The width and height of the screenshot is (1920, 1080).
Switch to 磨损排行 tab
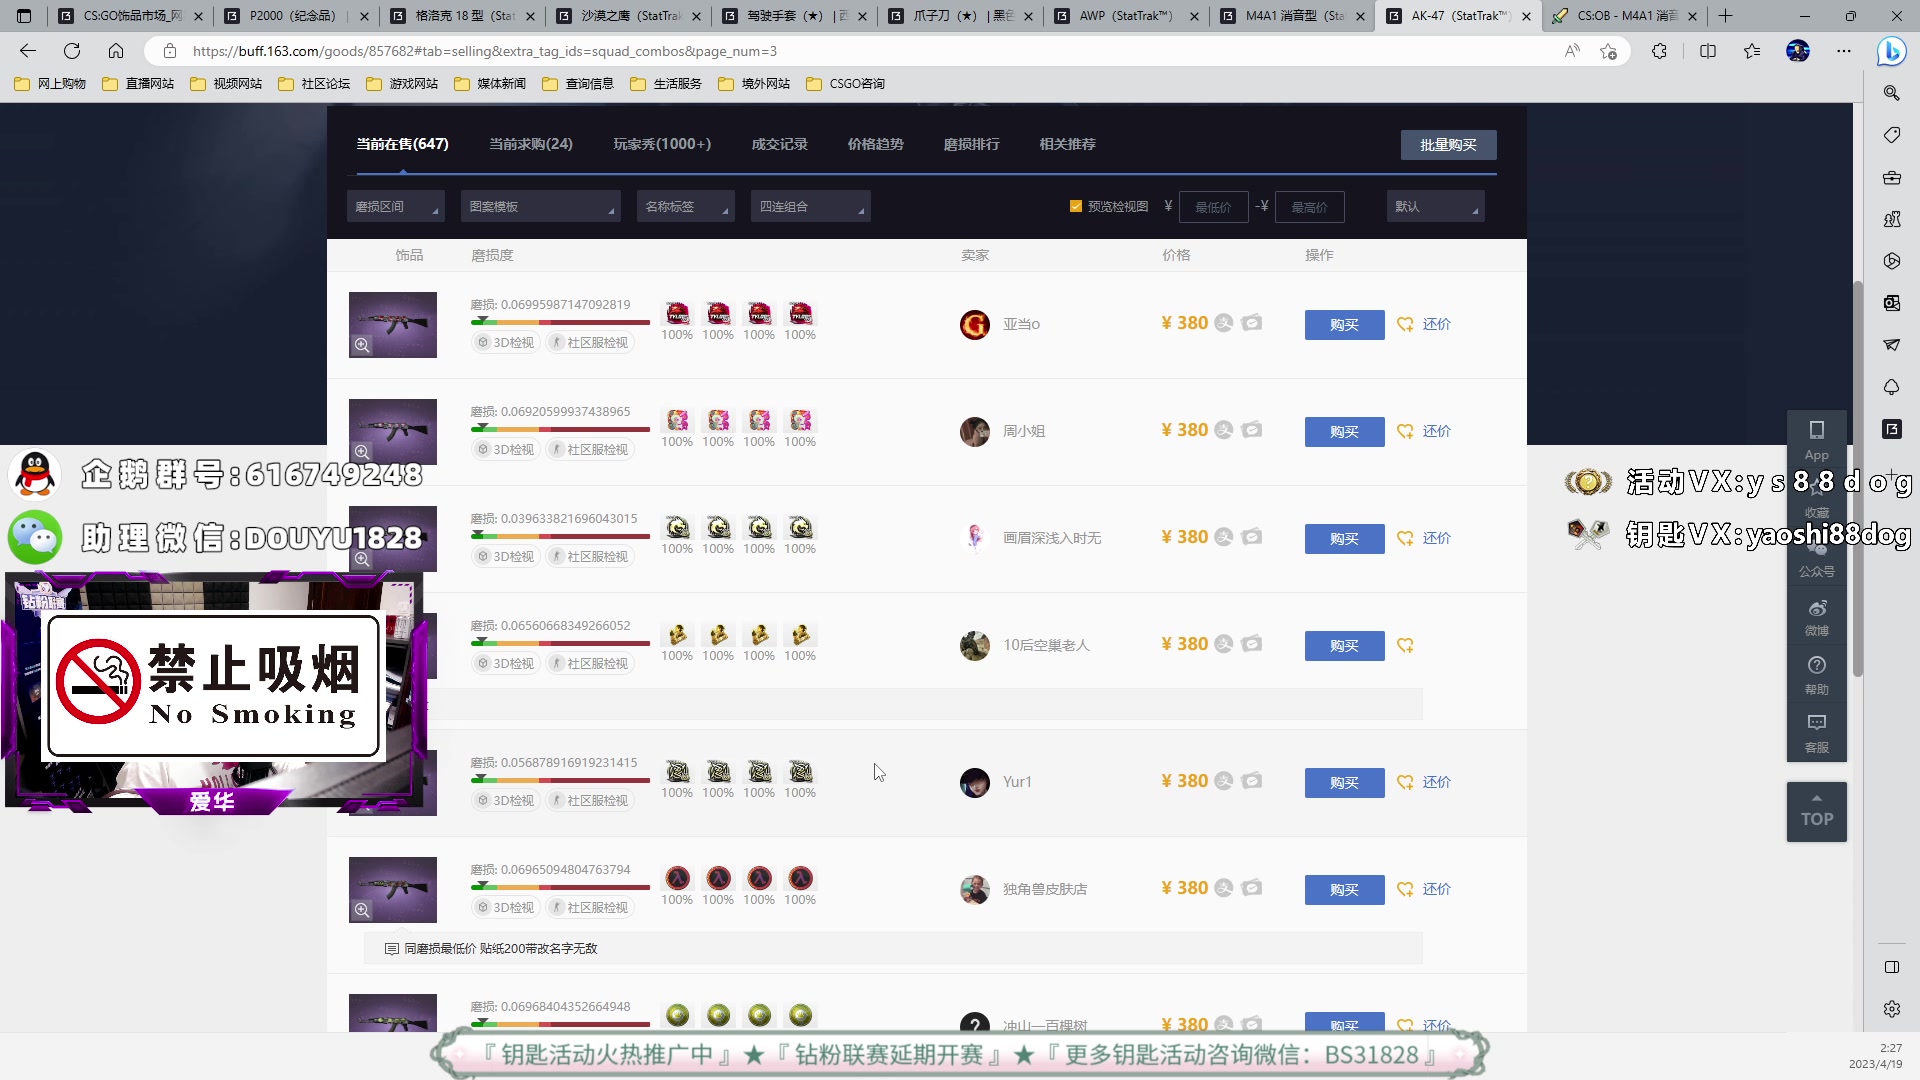pyautogui.click(x=971, y=144)
